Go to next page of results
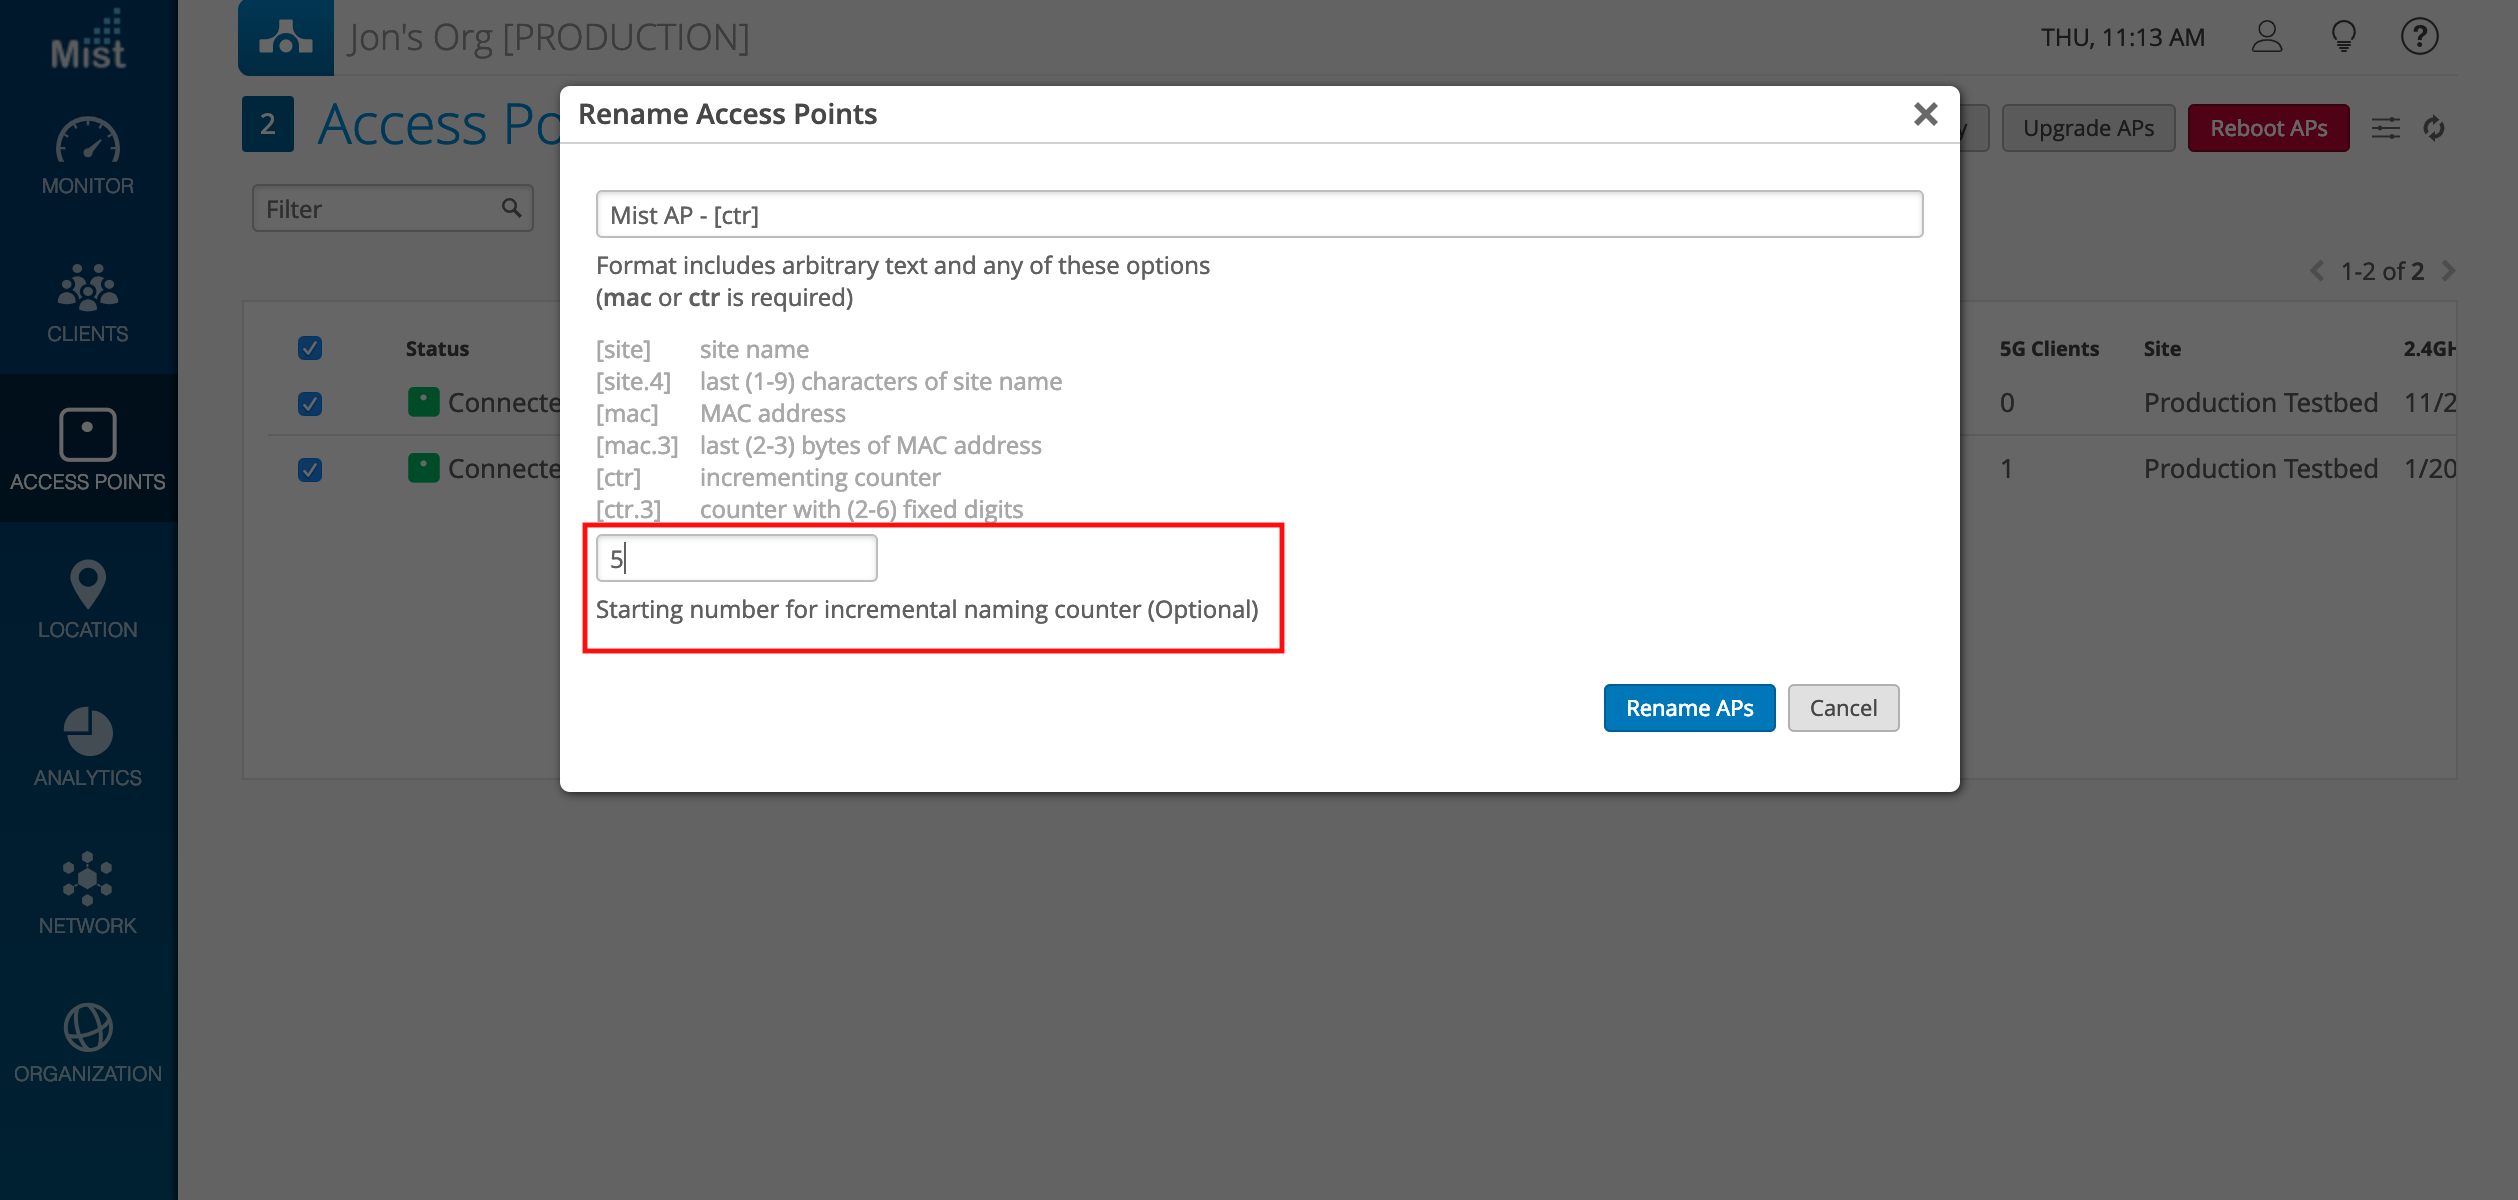 (x=2448, y=271)
